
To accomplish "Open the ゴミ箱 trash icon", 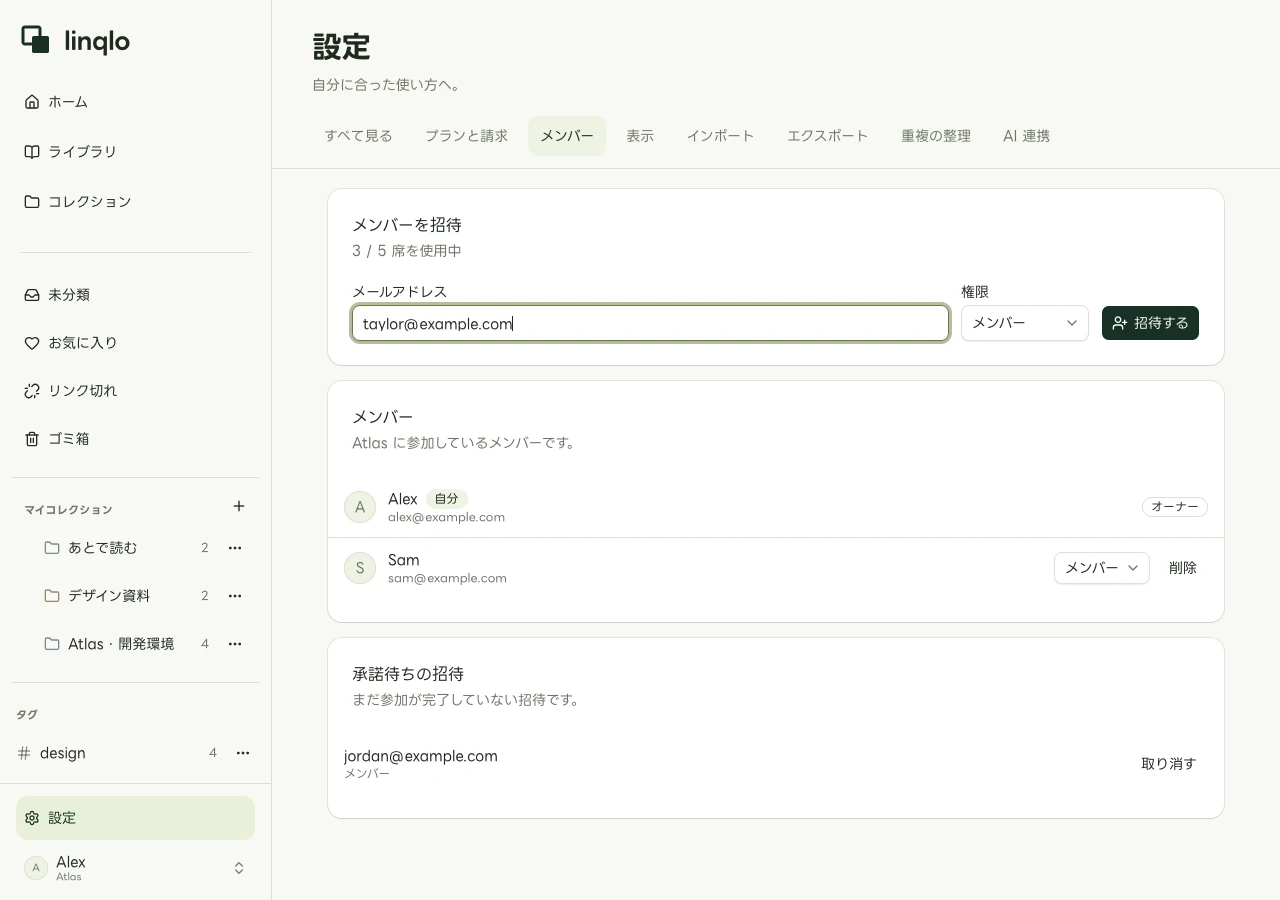I will (x=32, y=439).
